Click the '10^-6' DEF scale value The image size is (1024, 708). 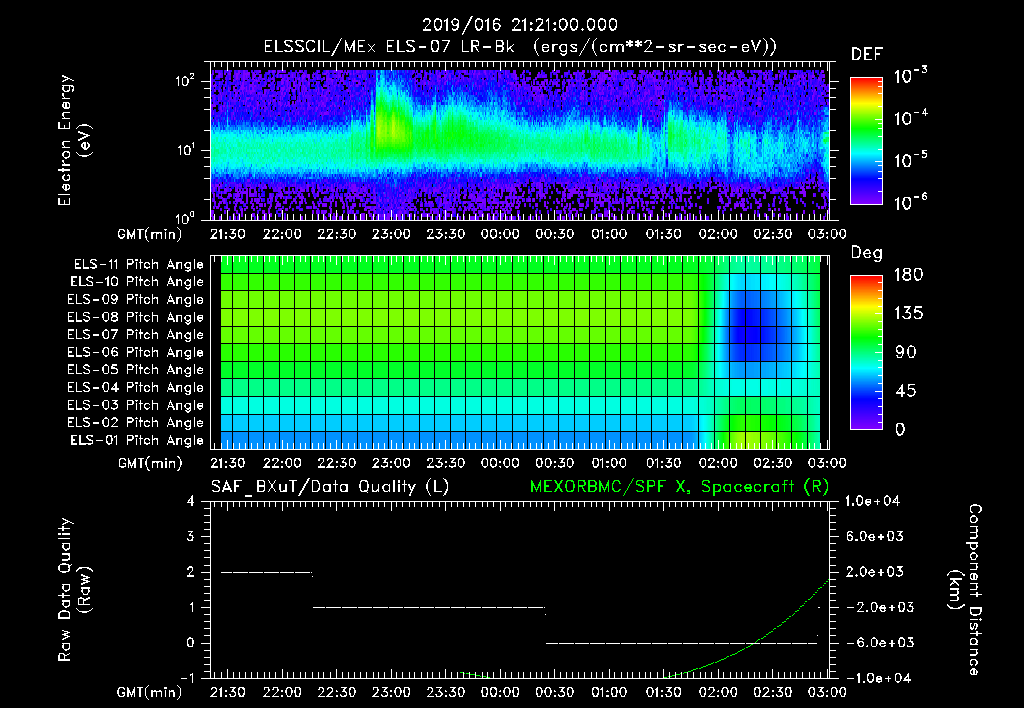[x=910, y=202]
